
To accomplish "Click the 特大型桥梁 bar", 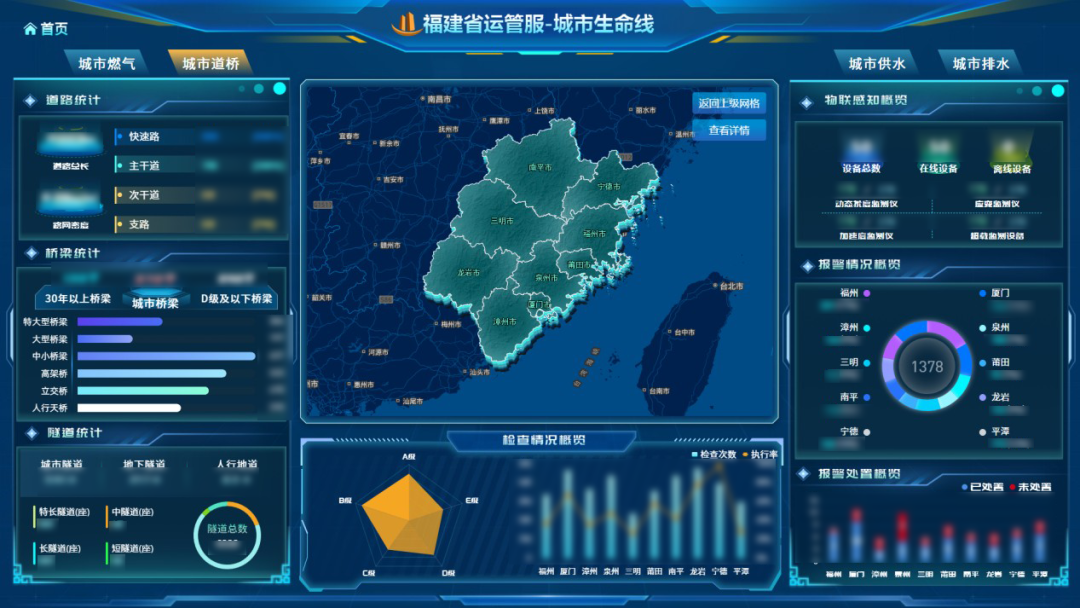I will tap(120, 322).
